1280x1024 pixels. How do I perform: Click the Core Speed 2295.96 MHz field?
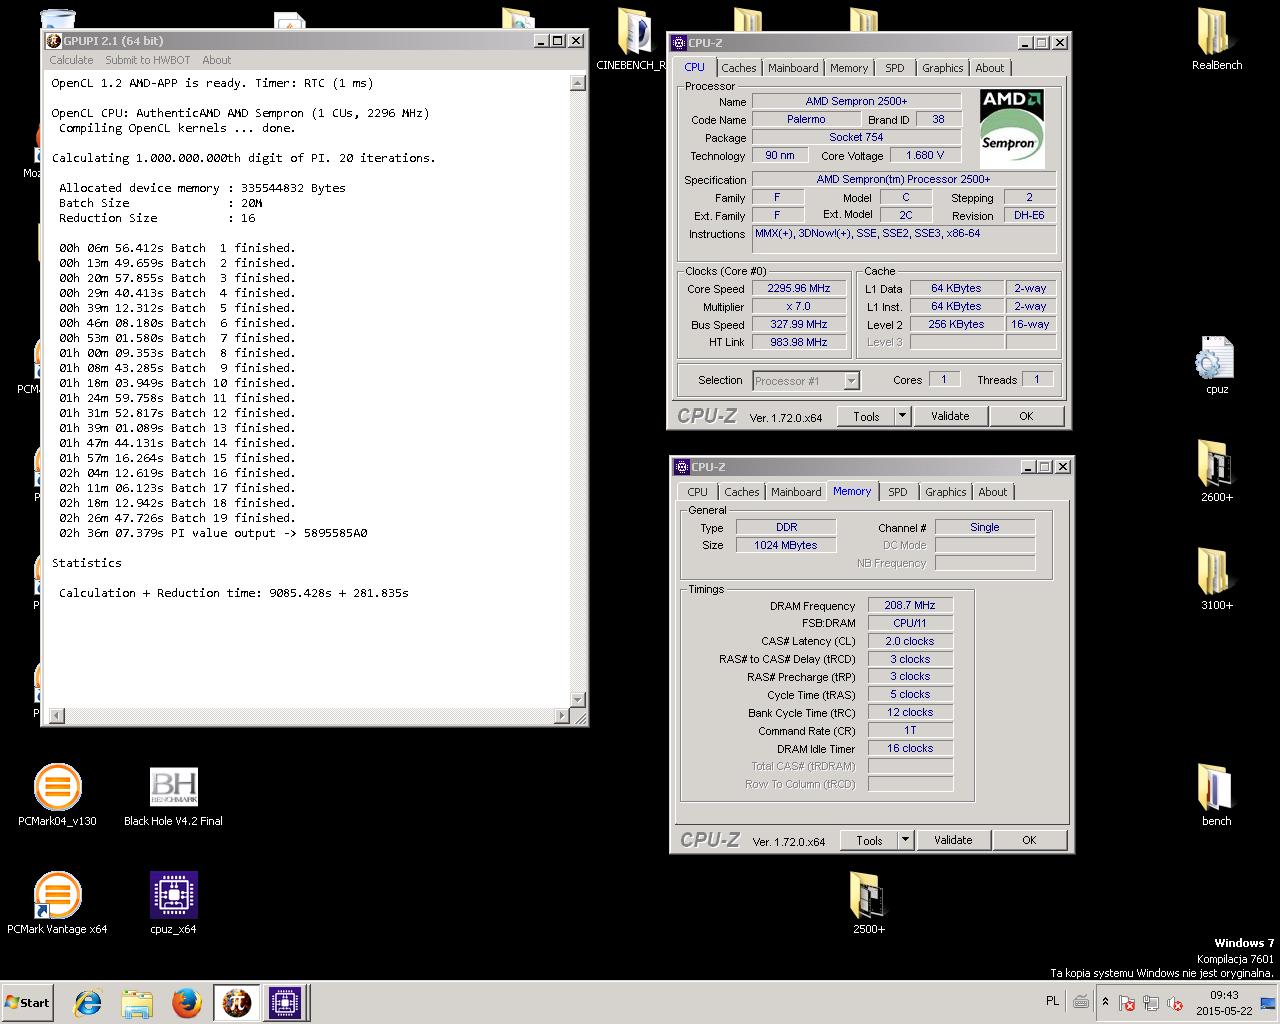point(799,288)
